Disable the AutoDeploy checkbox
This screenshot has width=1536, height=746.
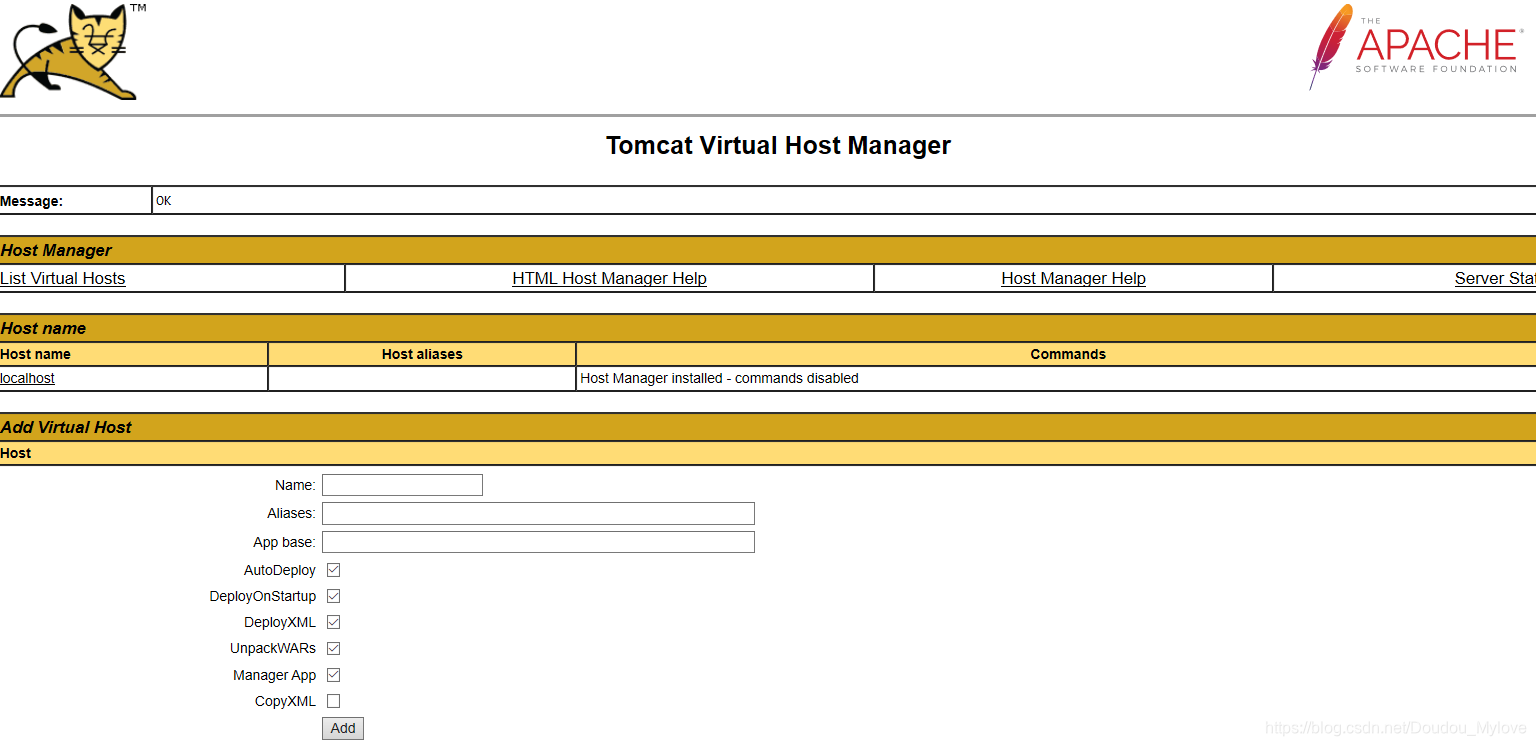pyautogui.click(x=333, y=569)
